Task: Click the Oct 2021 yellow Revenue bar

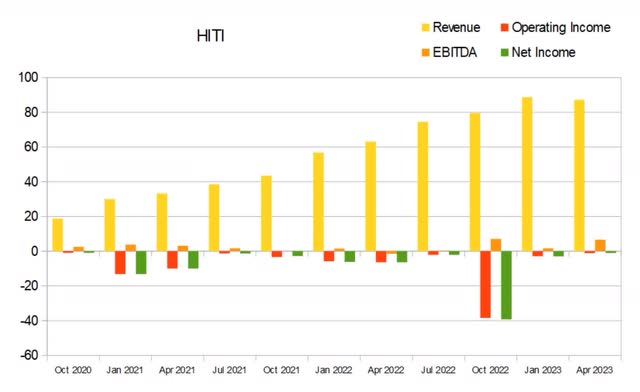Action: [x=266, y=213]
